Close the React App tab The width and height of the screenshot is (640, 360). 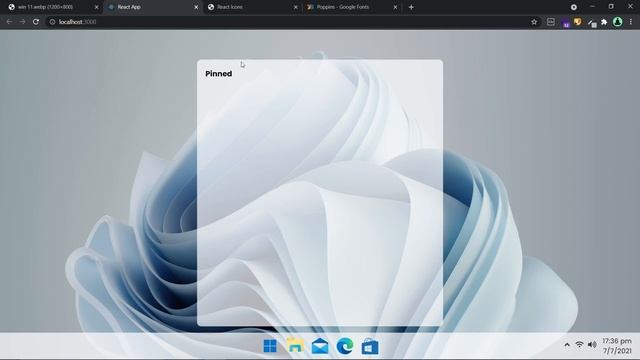(x=196, y=7)
